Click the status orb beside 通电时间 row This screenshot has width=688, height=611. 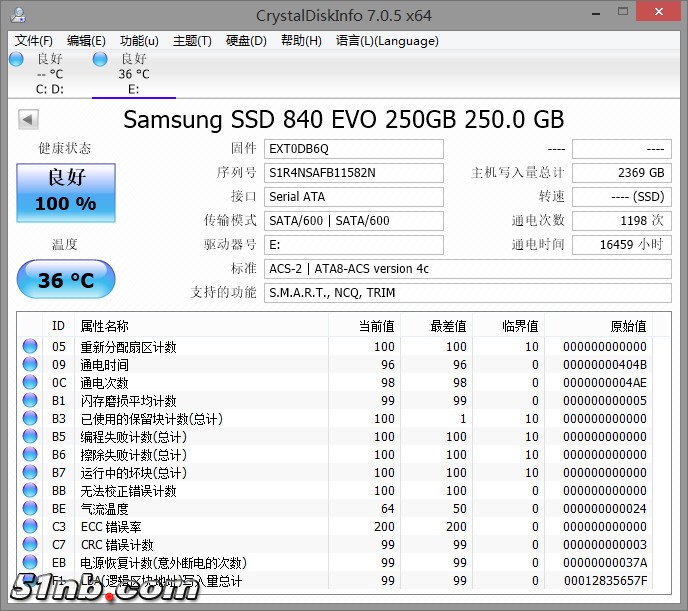pyautogui.click(x=30, y=365)
